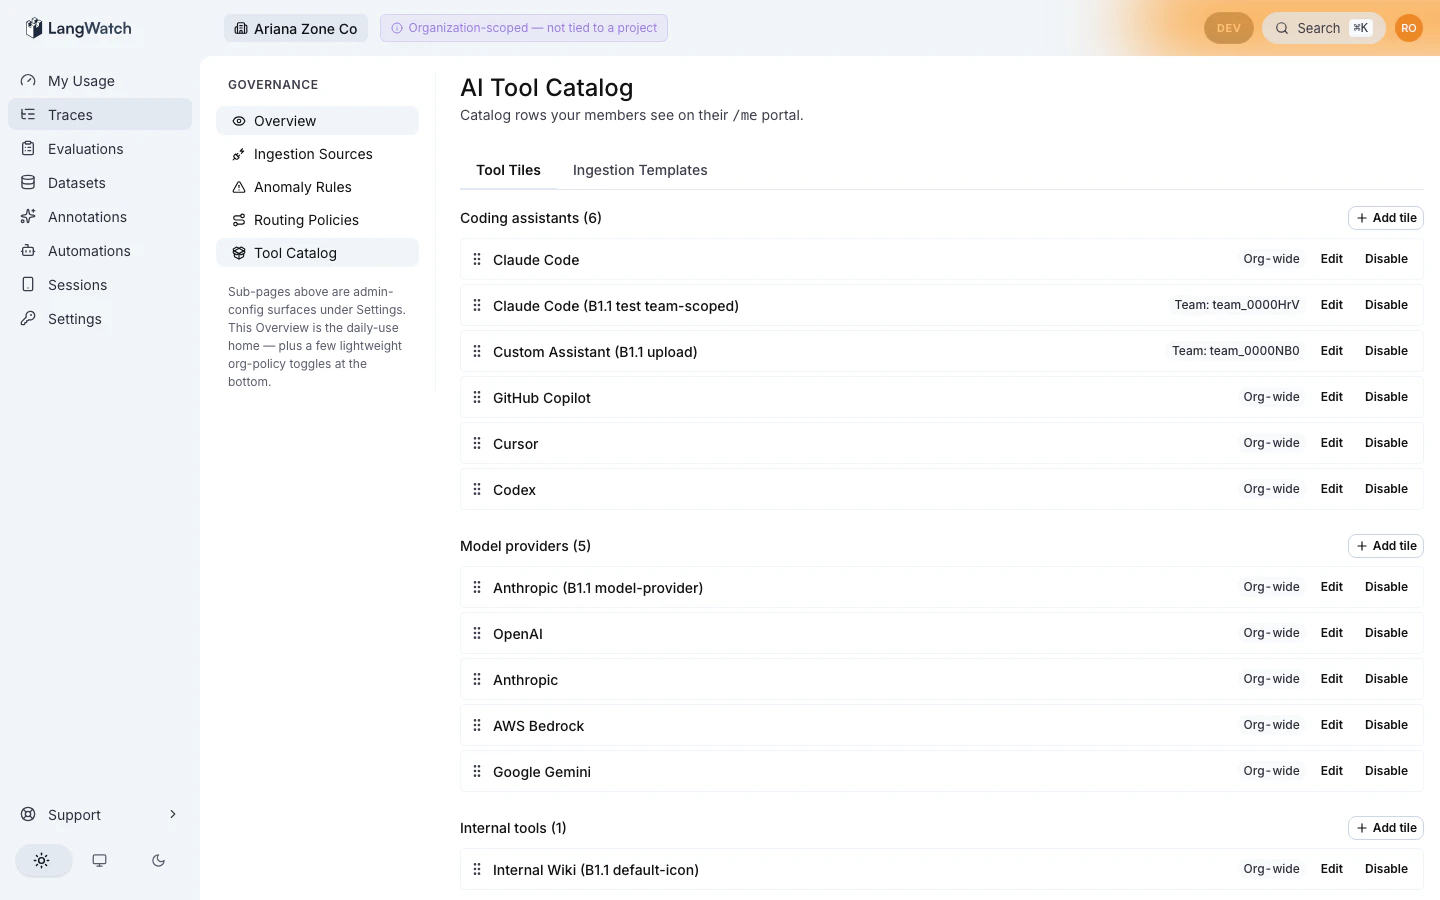This screenshot has width=1440, height=900.
Task: Open My Usage gauge icon
Action: pos(28,81)
